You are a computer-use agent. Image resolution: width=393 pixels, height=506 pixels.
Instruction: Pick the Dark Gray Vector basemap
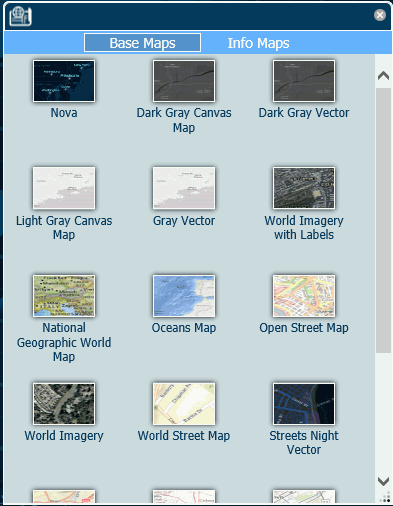(304, 81)
